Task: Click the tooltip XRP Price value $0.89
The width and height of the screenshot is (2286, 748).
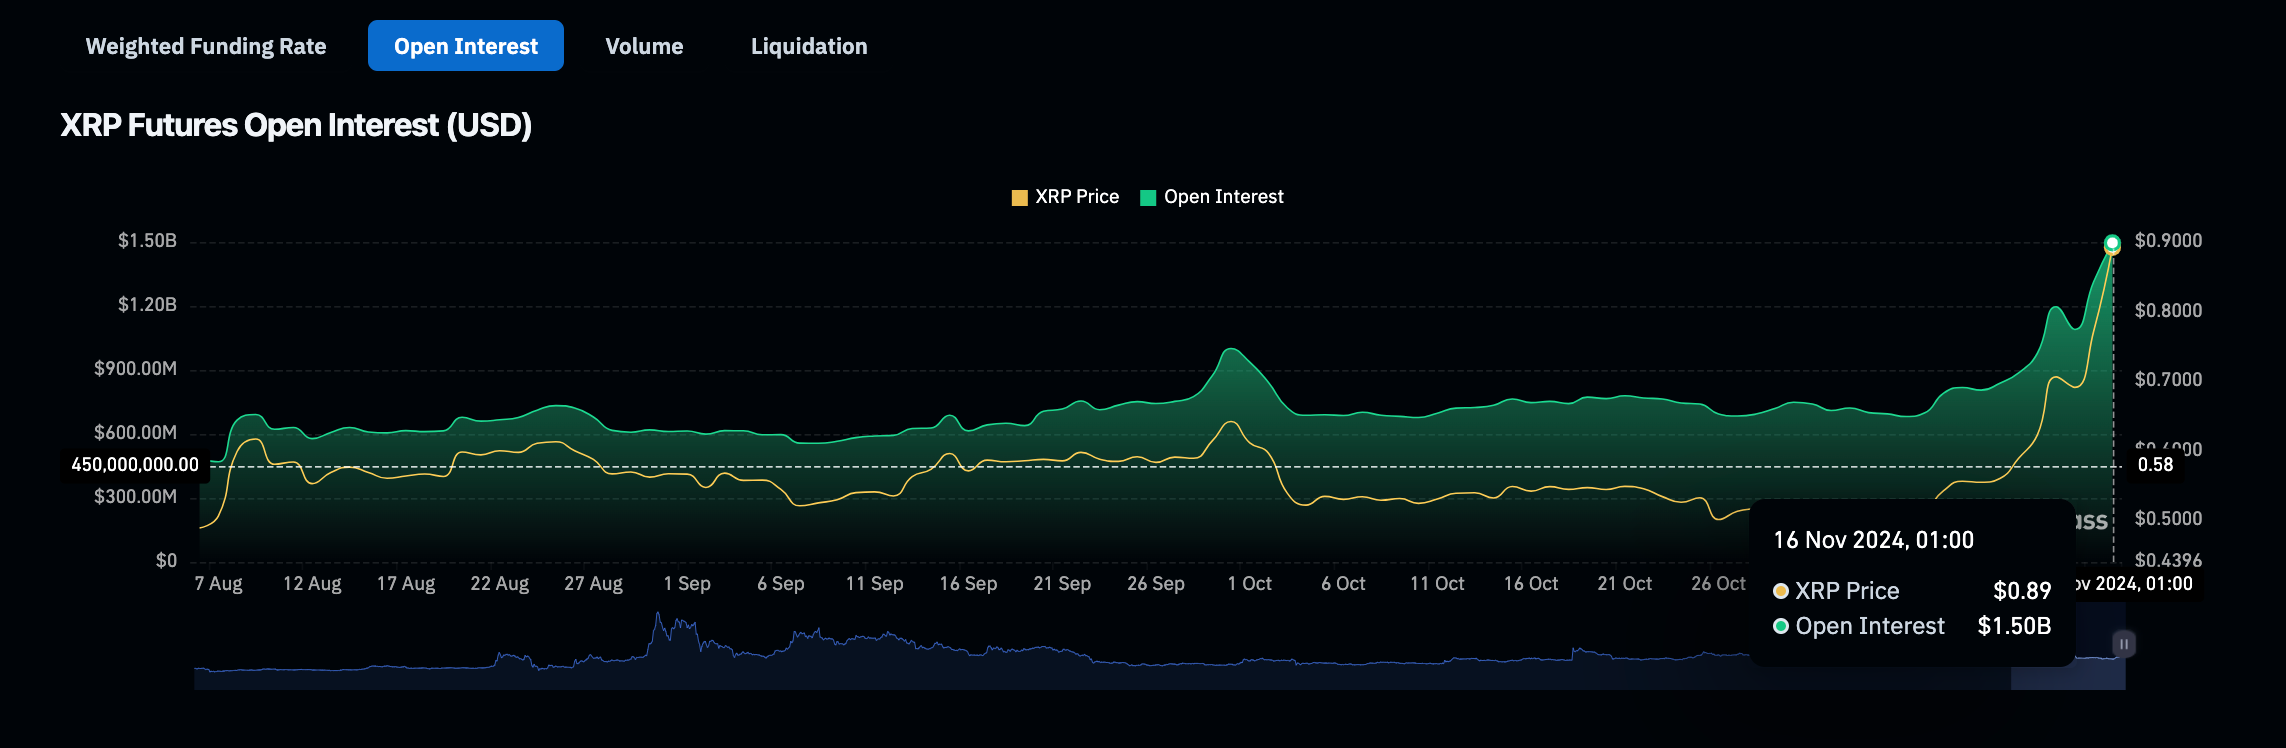Action: (2021, 591)
